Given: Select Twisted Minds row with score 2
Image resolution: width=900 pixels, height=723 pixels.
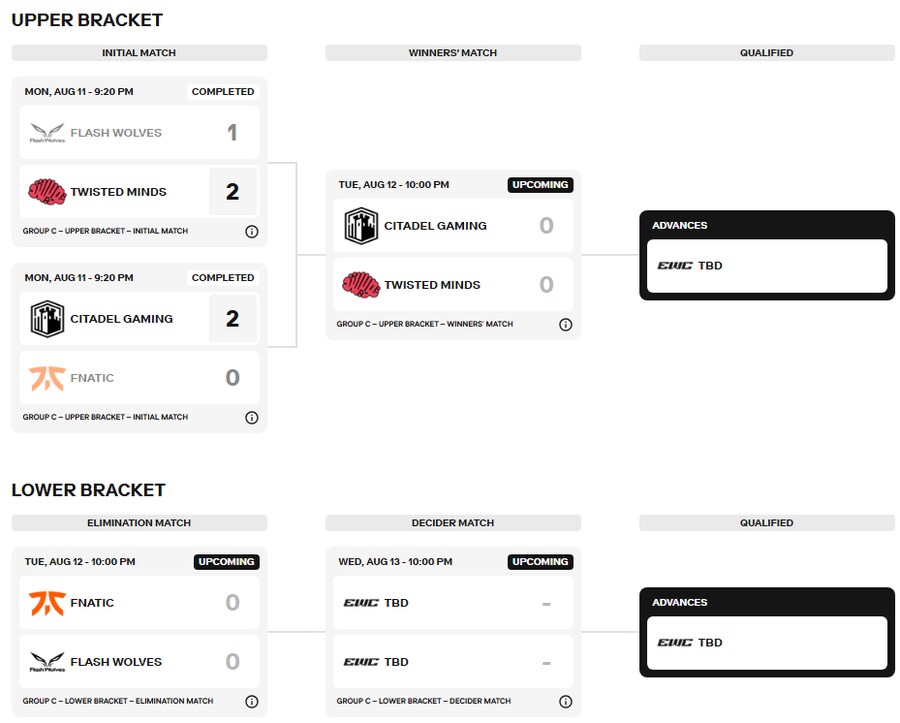Looking at the screenshot, I should click(139, 192).
